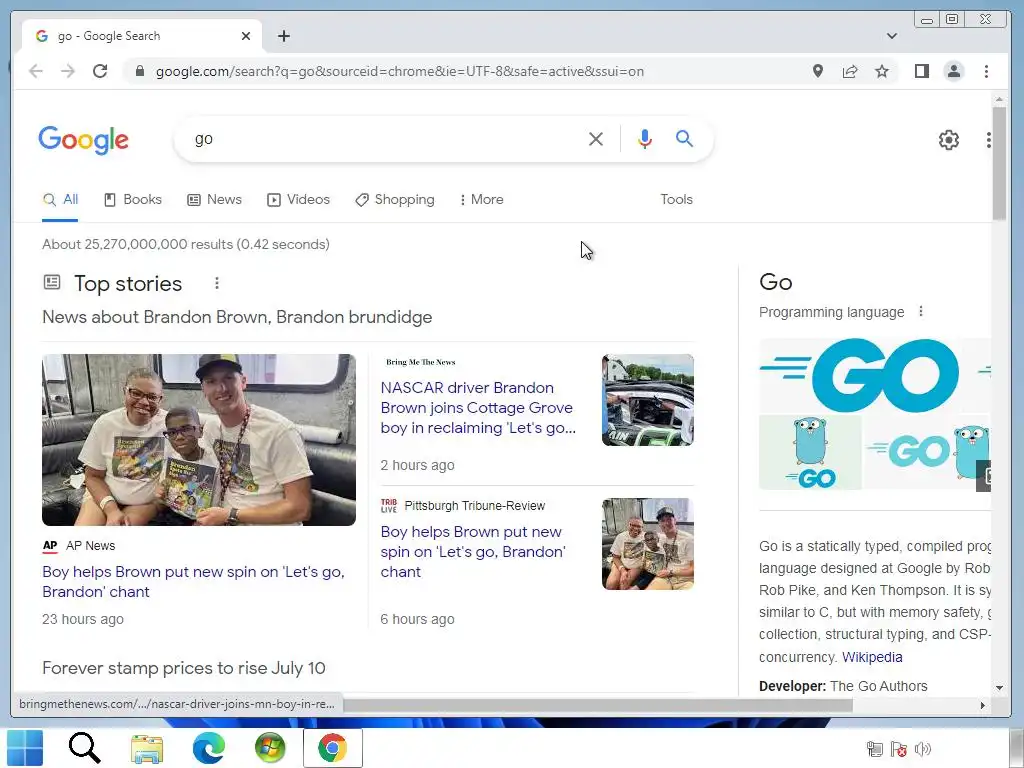Open NASCAR driver Brandon Brown article link
The image size is (1024, 768).
(x=478, y=408)
